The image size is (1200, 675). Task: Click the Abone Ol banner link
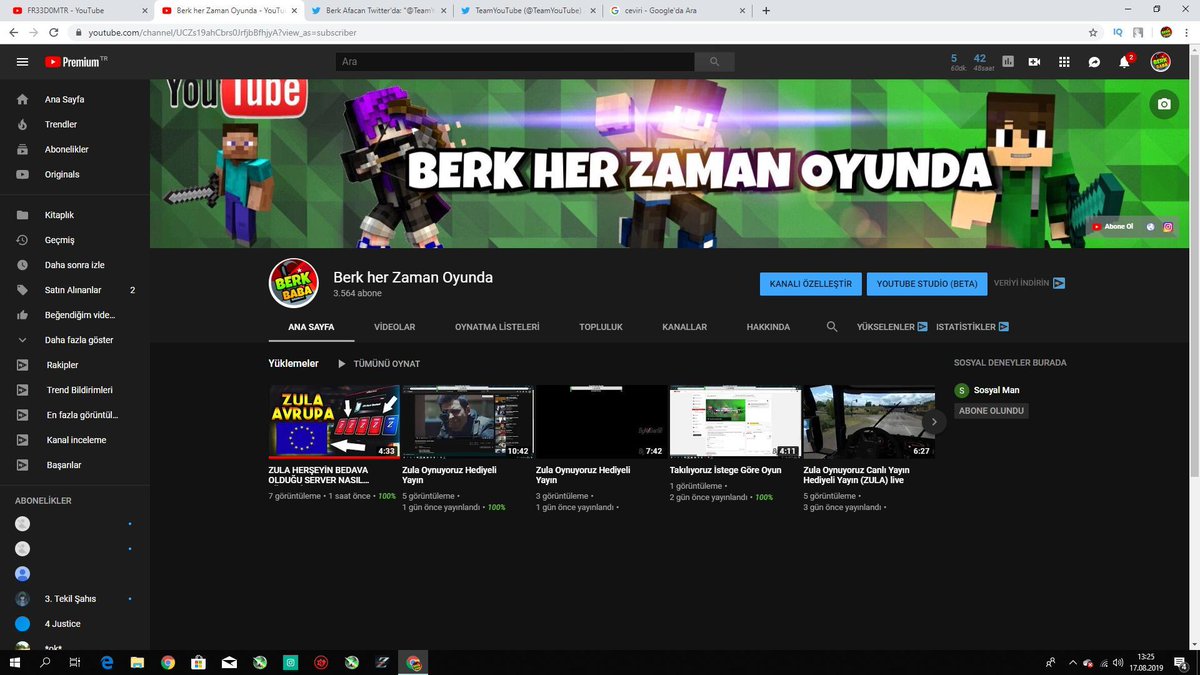1113,227
